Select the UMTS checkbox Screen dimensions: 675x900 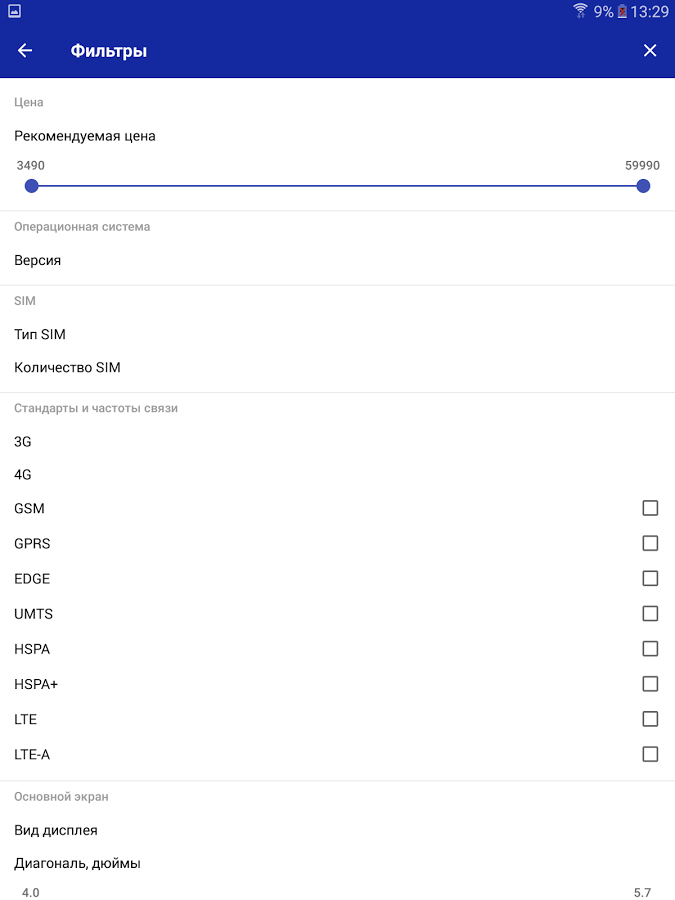(x=650, y=614)
